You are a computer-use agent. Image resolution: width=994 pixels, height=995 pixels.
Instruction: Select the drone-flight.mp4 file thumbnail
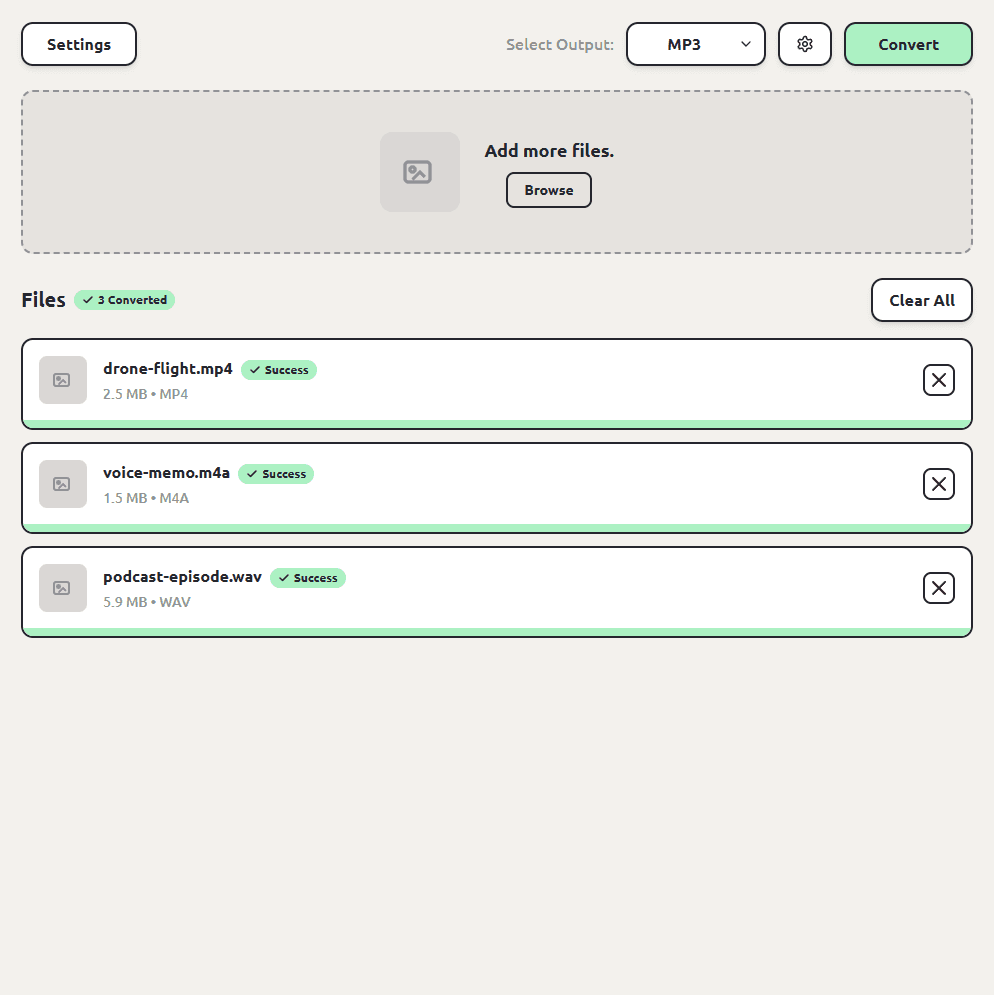click(63, 380)
